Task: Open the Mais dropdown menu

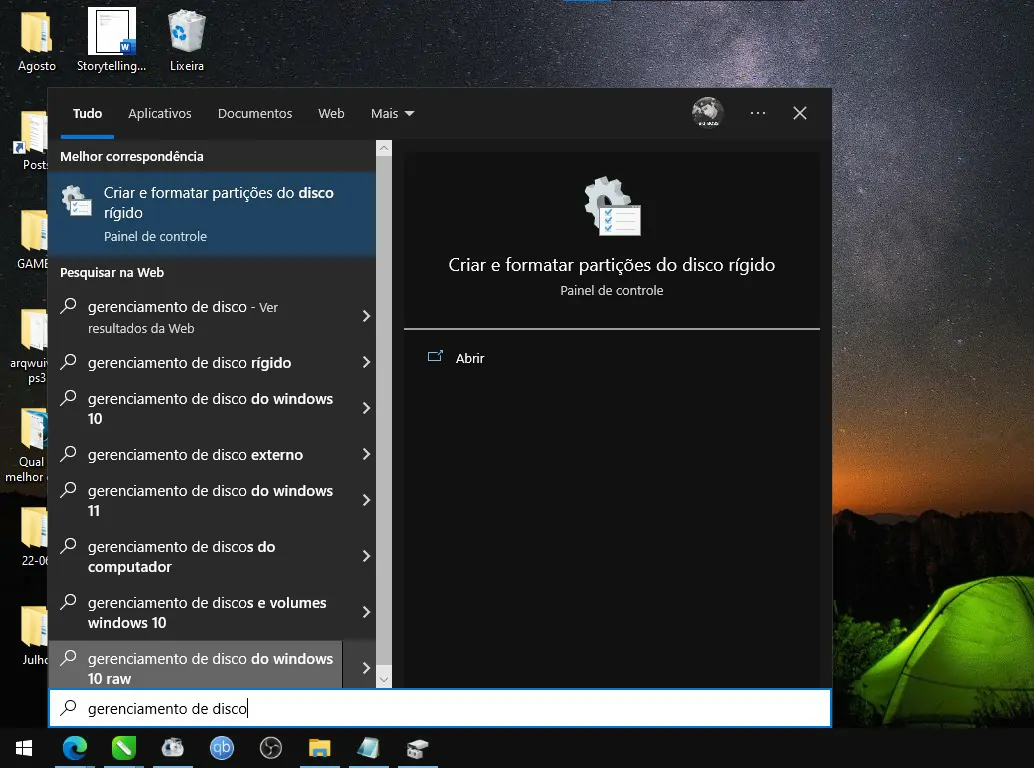Action: coord(392,113)
